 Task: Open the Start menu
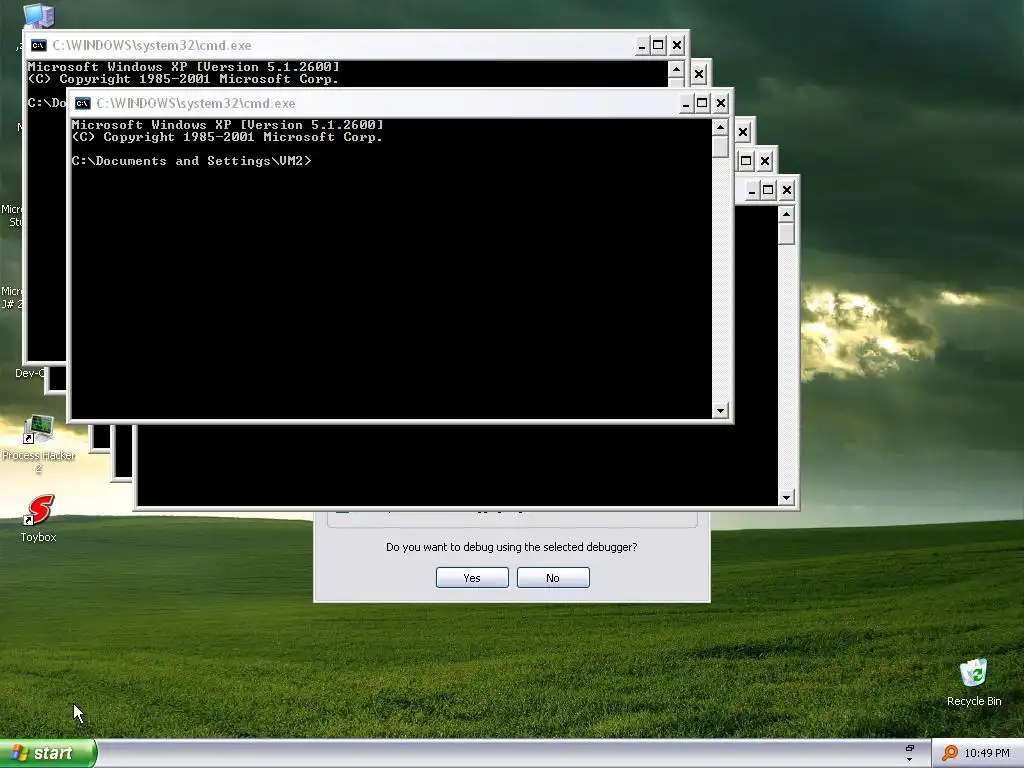[x=48, y=753]
